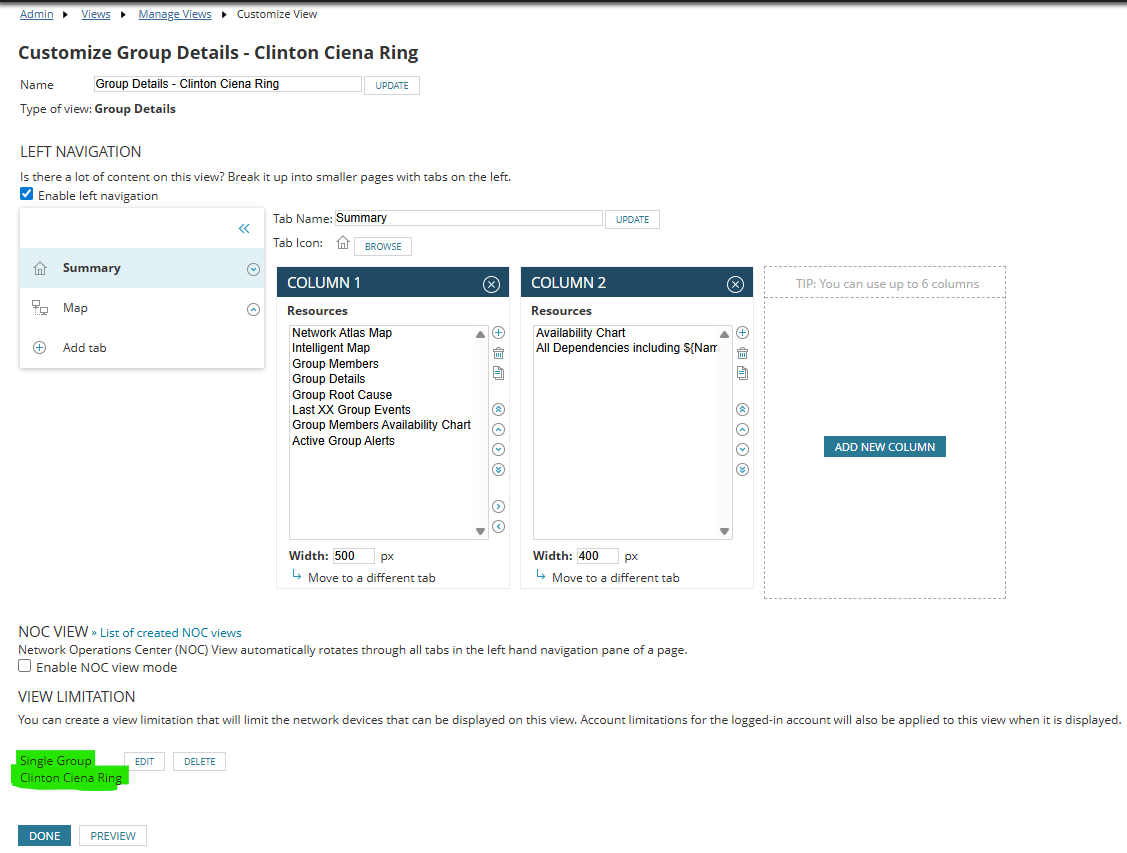The width and height of the screenshot is (1127, 853).
Task: Open List of created NOC views
Action: [x=170, y=633]
